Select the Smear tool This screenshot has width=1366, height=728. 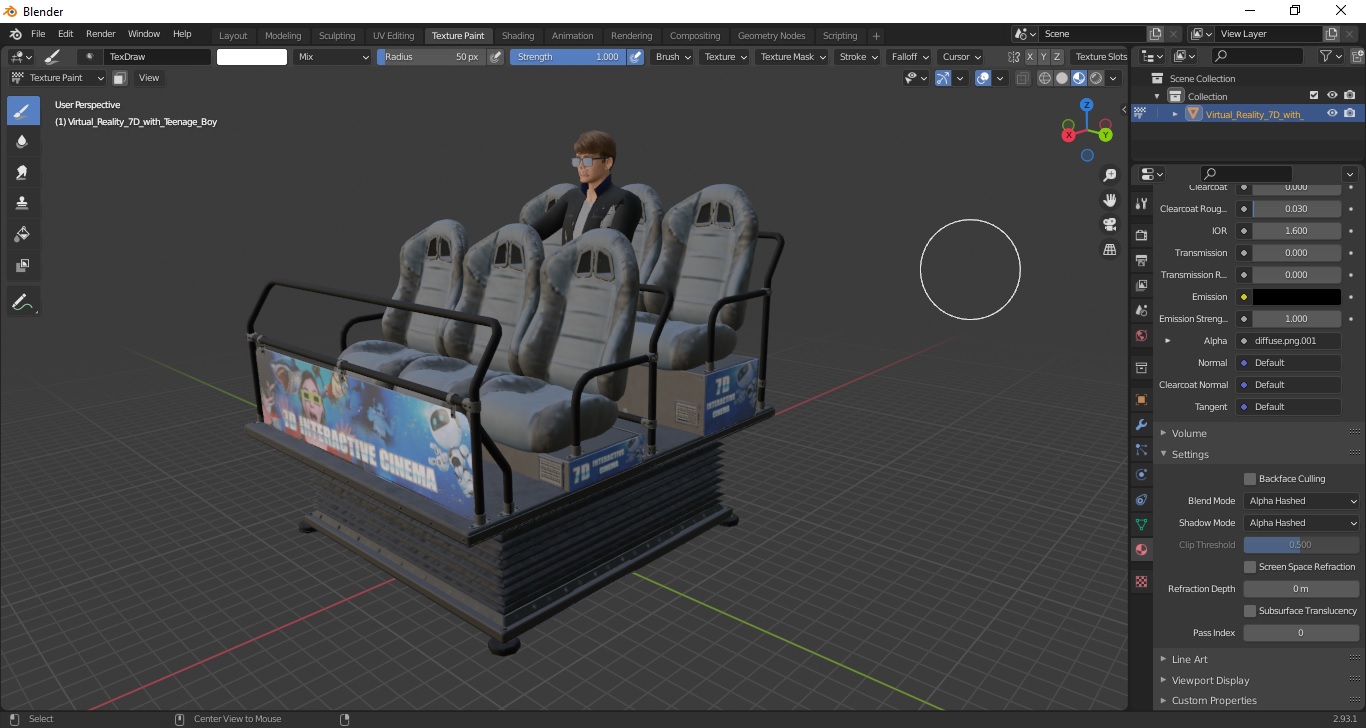(x=23, y=172)
